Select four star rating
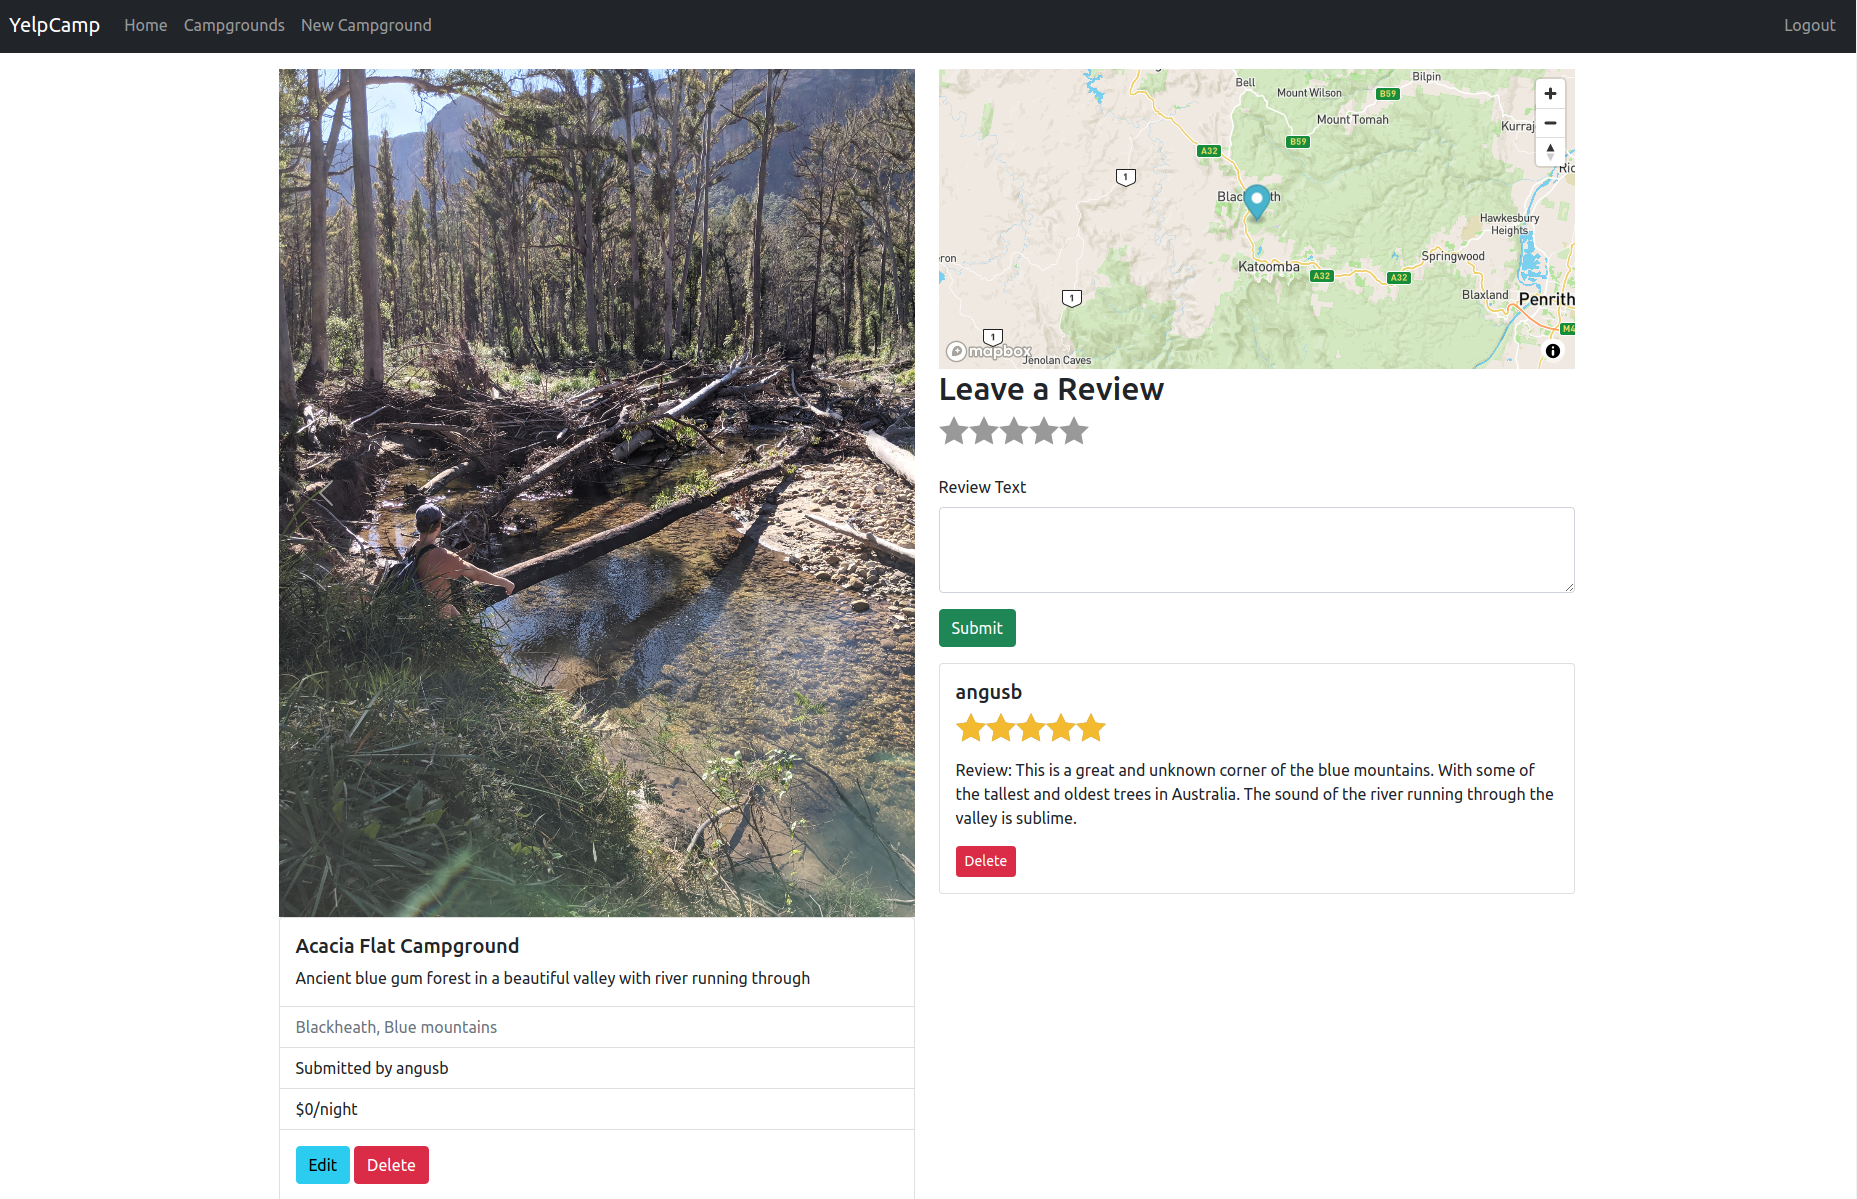This screenshot has width=1857, height=1199. click(x=1044, y=431)
